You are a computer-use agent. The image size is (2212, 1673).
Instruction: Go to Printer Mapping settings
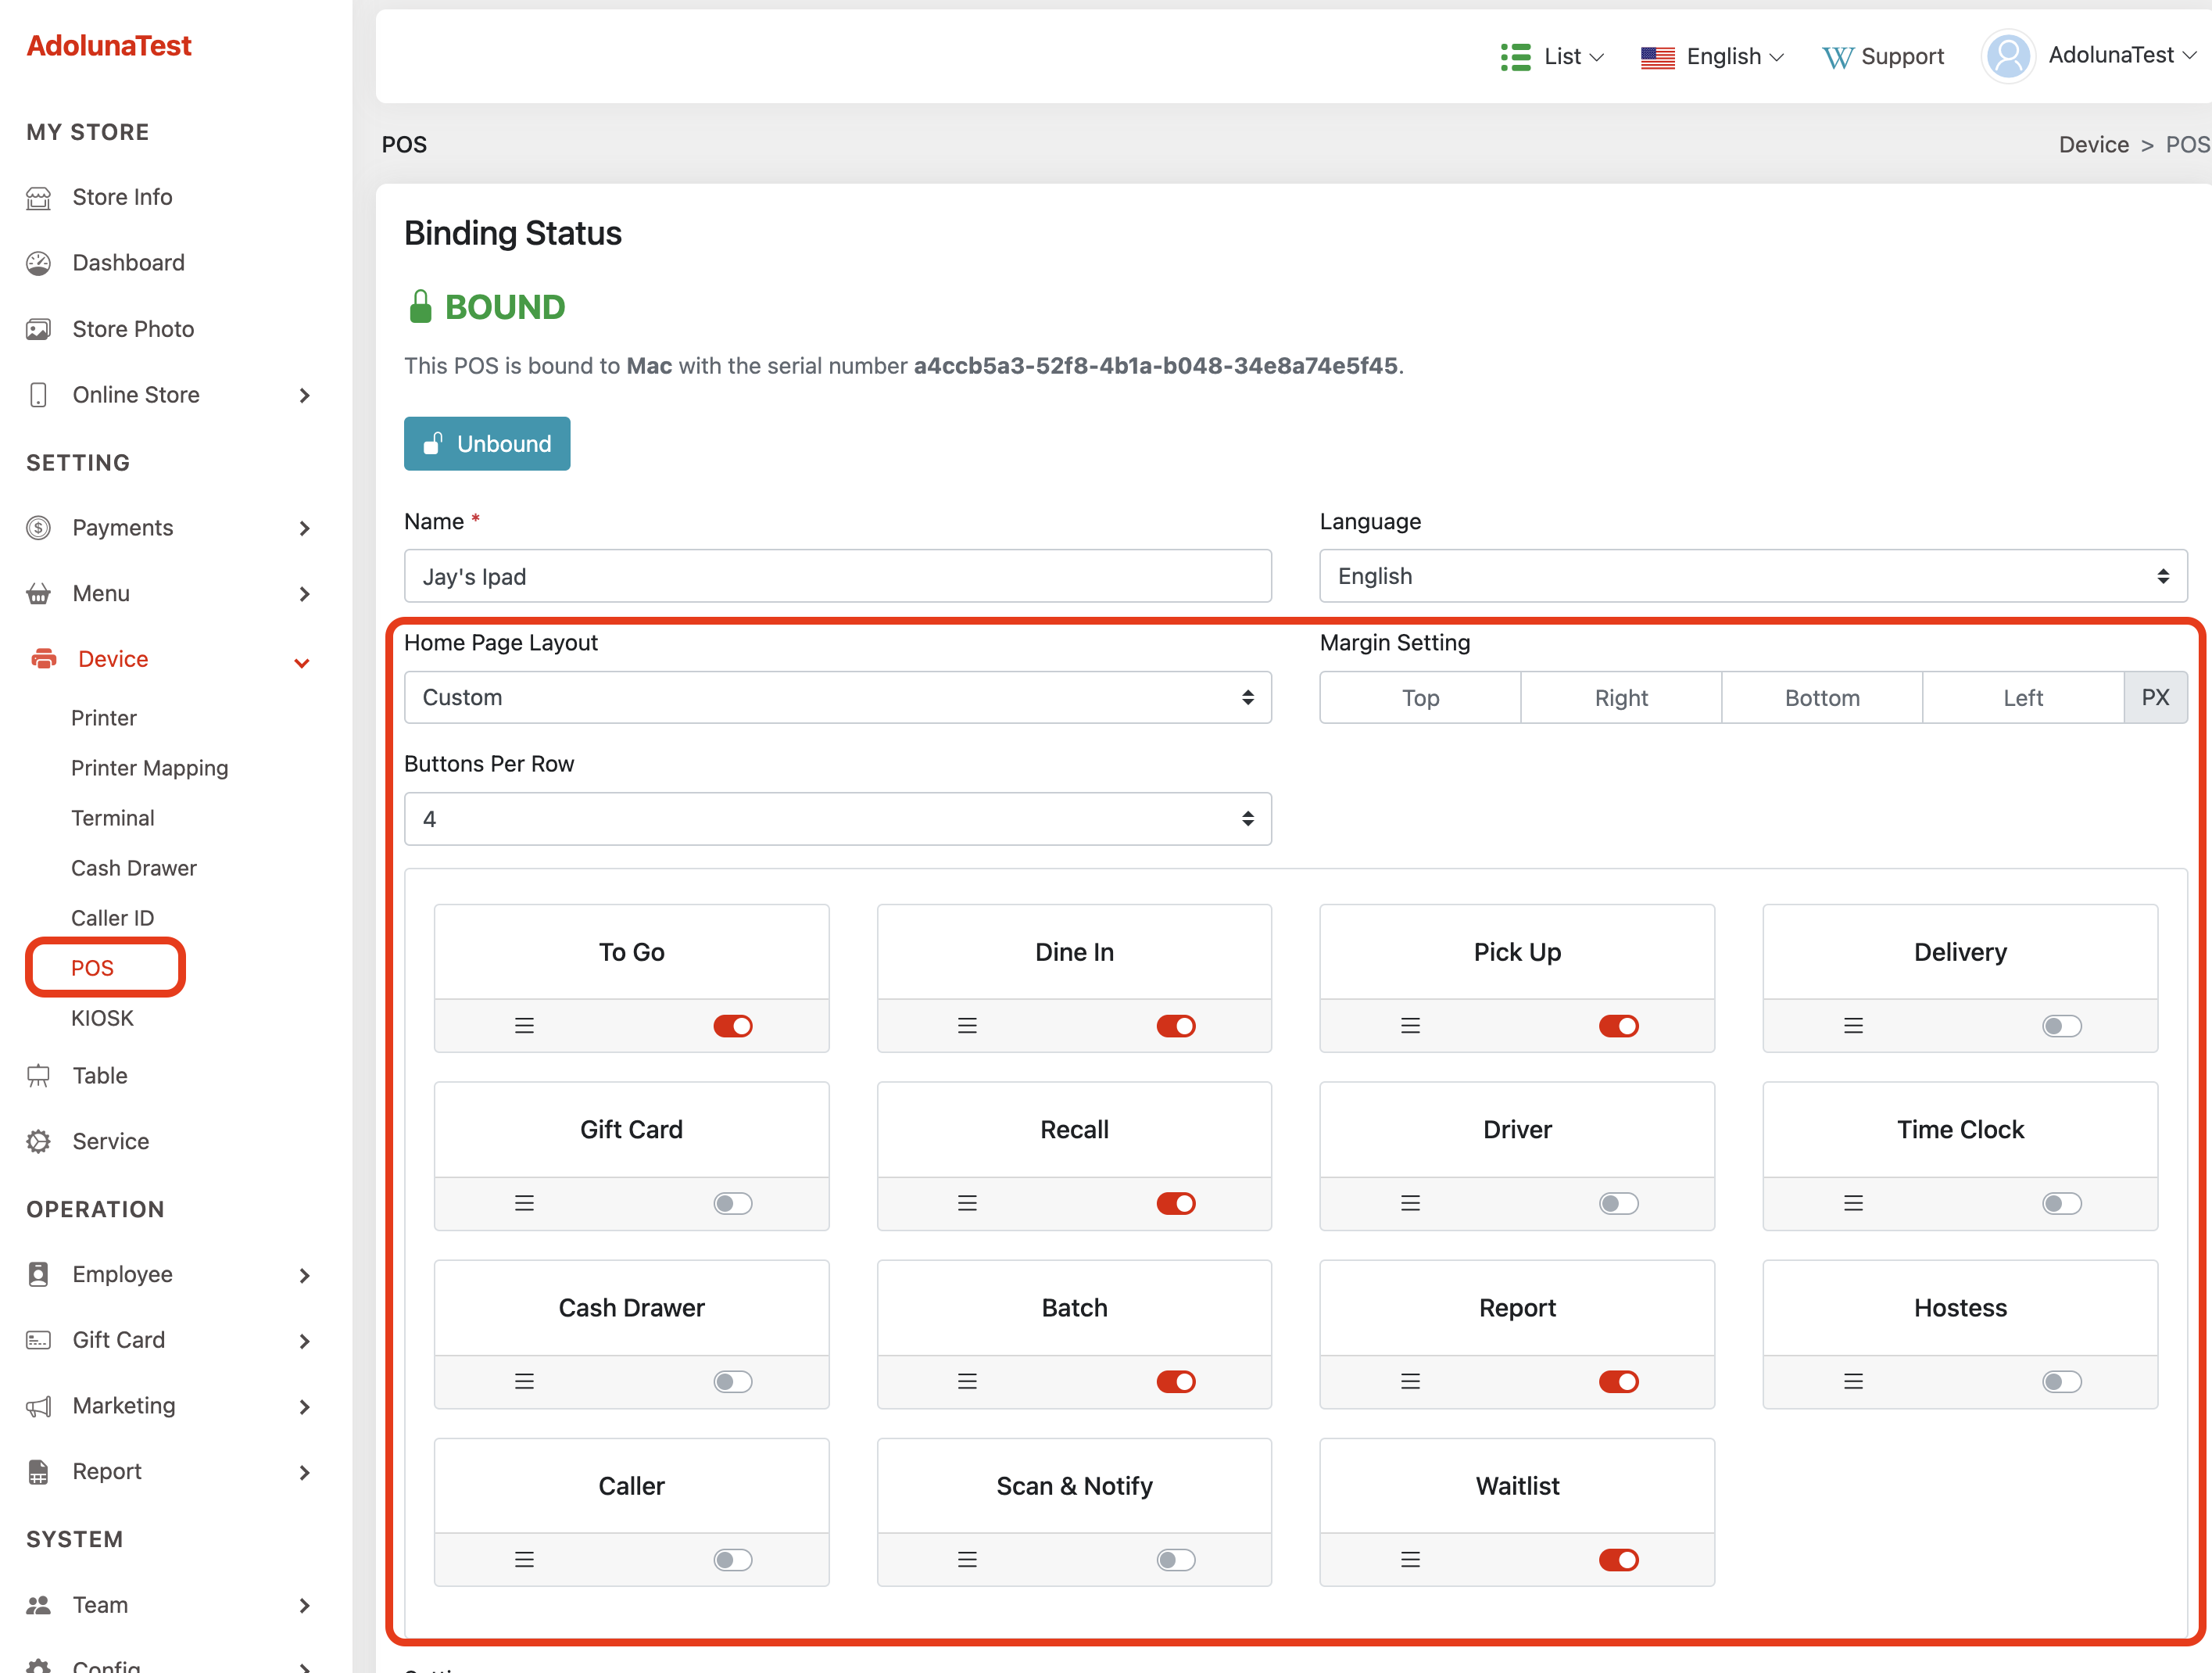[149, 768]
